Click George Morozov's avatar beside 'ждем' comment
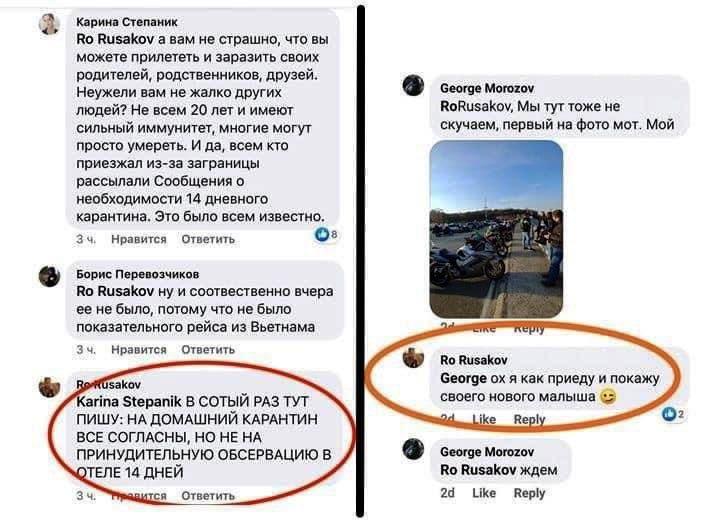Image resolution: width=722 pixels, height=521 pixels. pyautogui.click(x=413, y=449)
